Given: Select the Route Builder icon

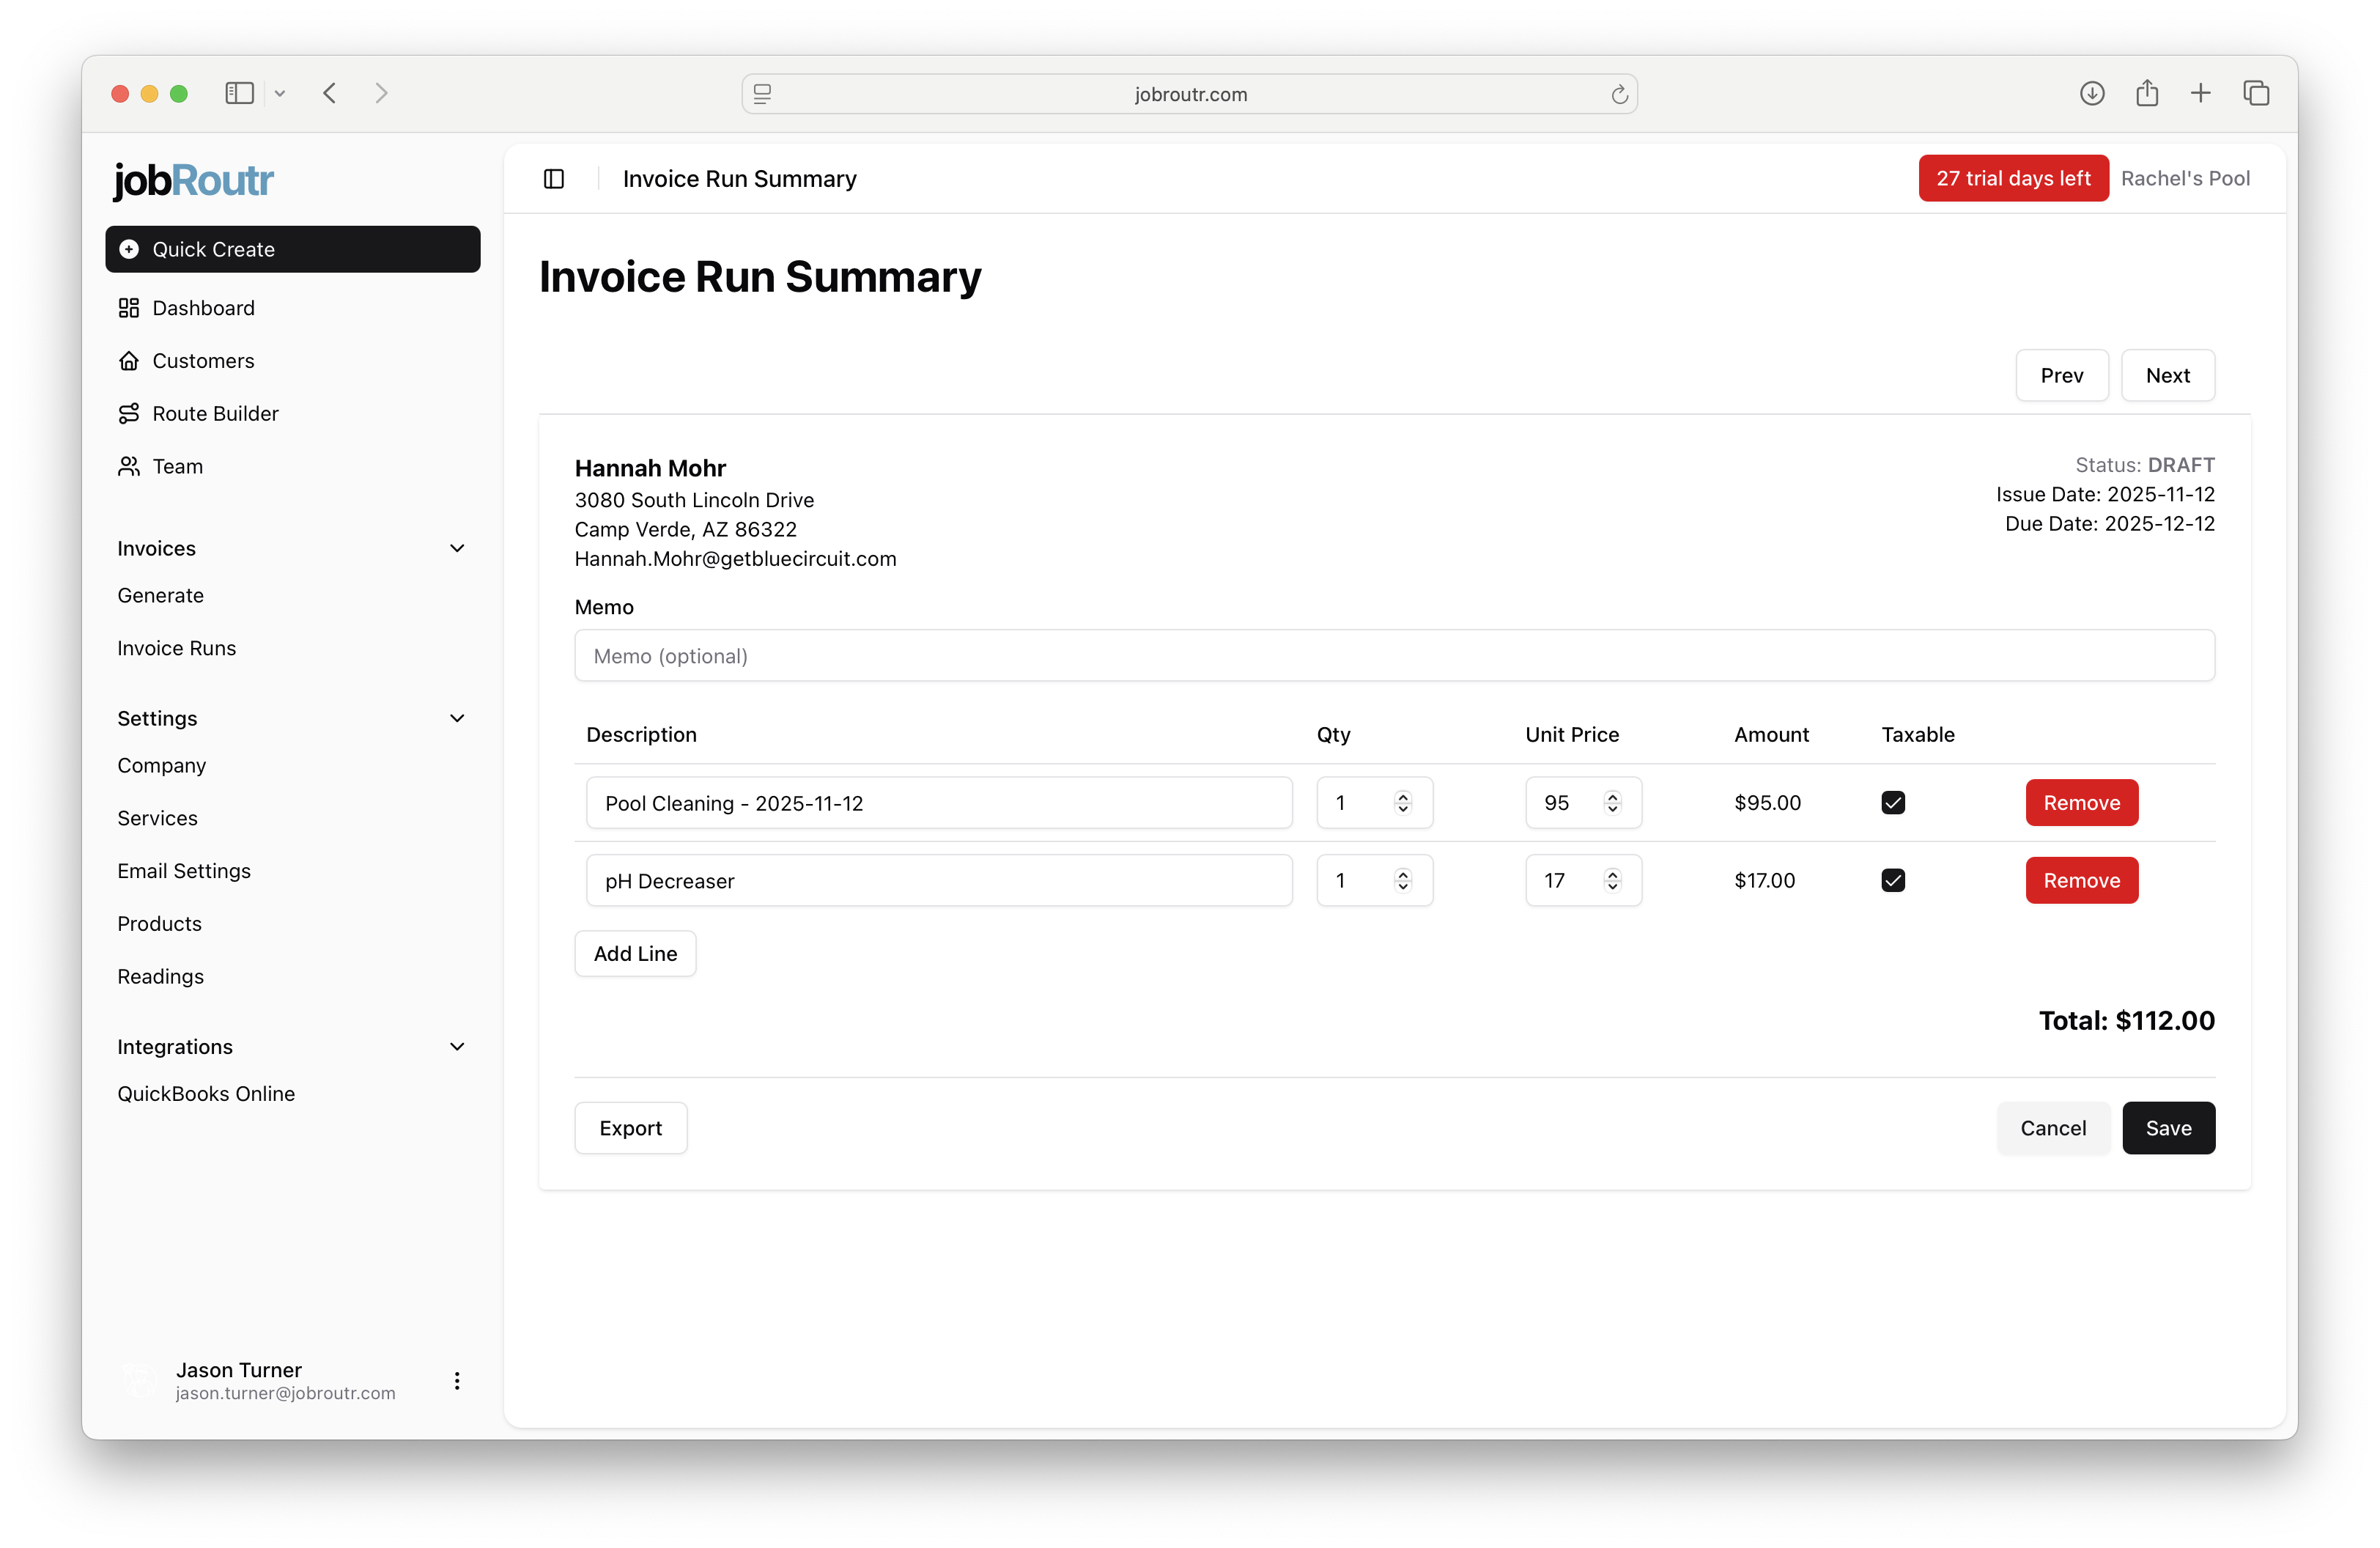Looking at the screenshot, I should pyautogui.click(x=130, y=413).
